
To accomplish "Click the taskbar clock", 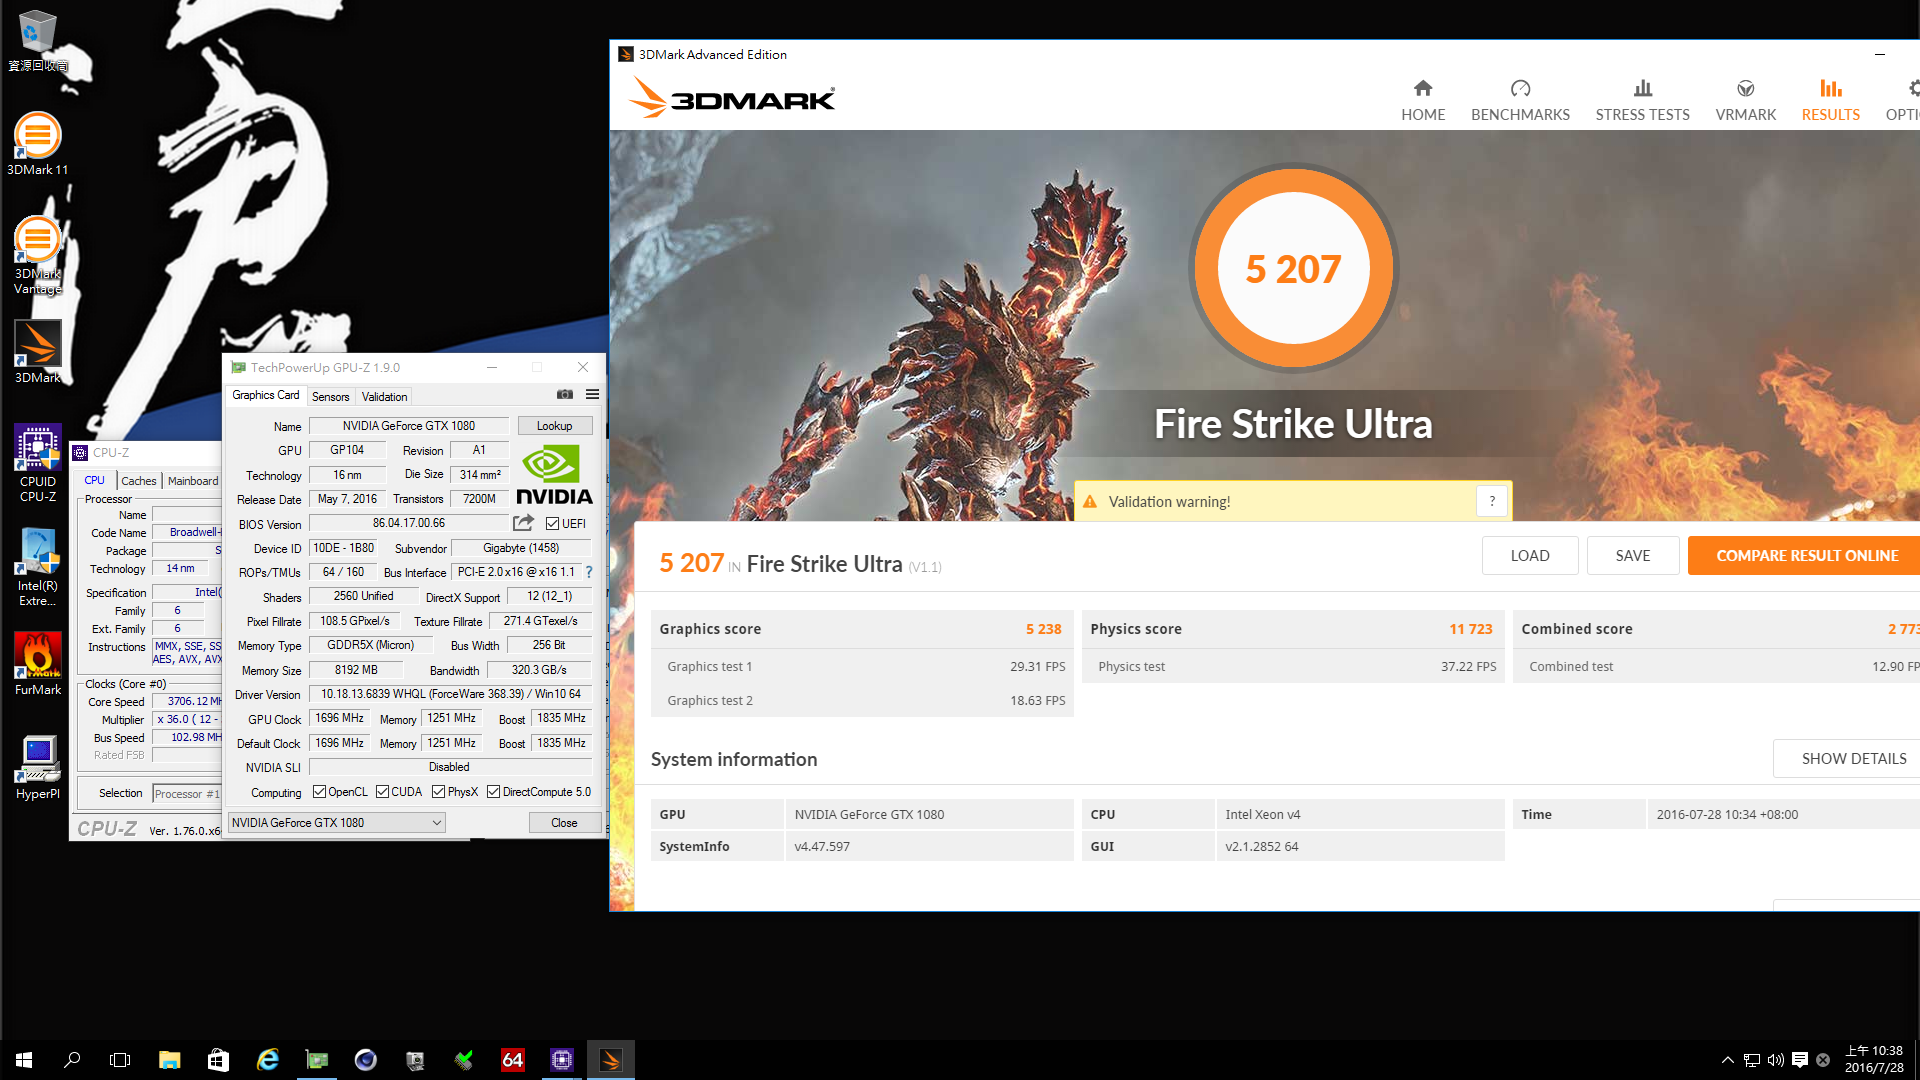I will click(x=1874, y=1060).
